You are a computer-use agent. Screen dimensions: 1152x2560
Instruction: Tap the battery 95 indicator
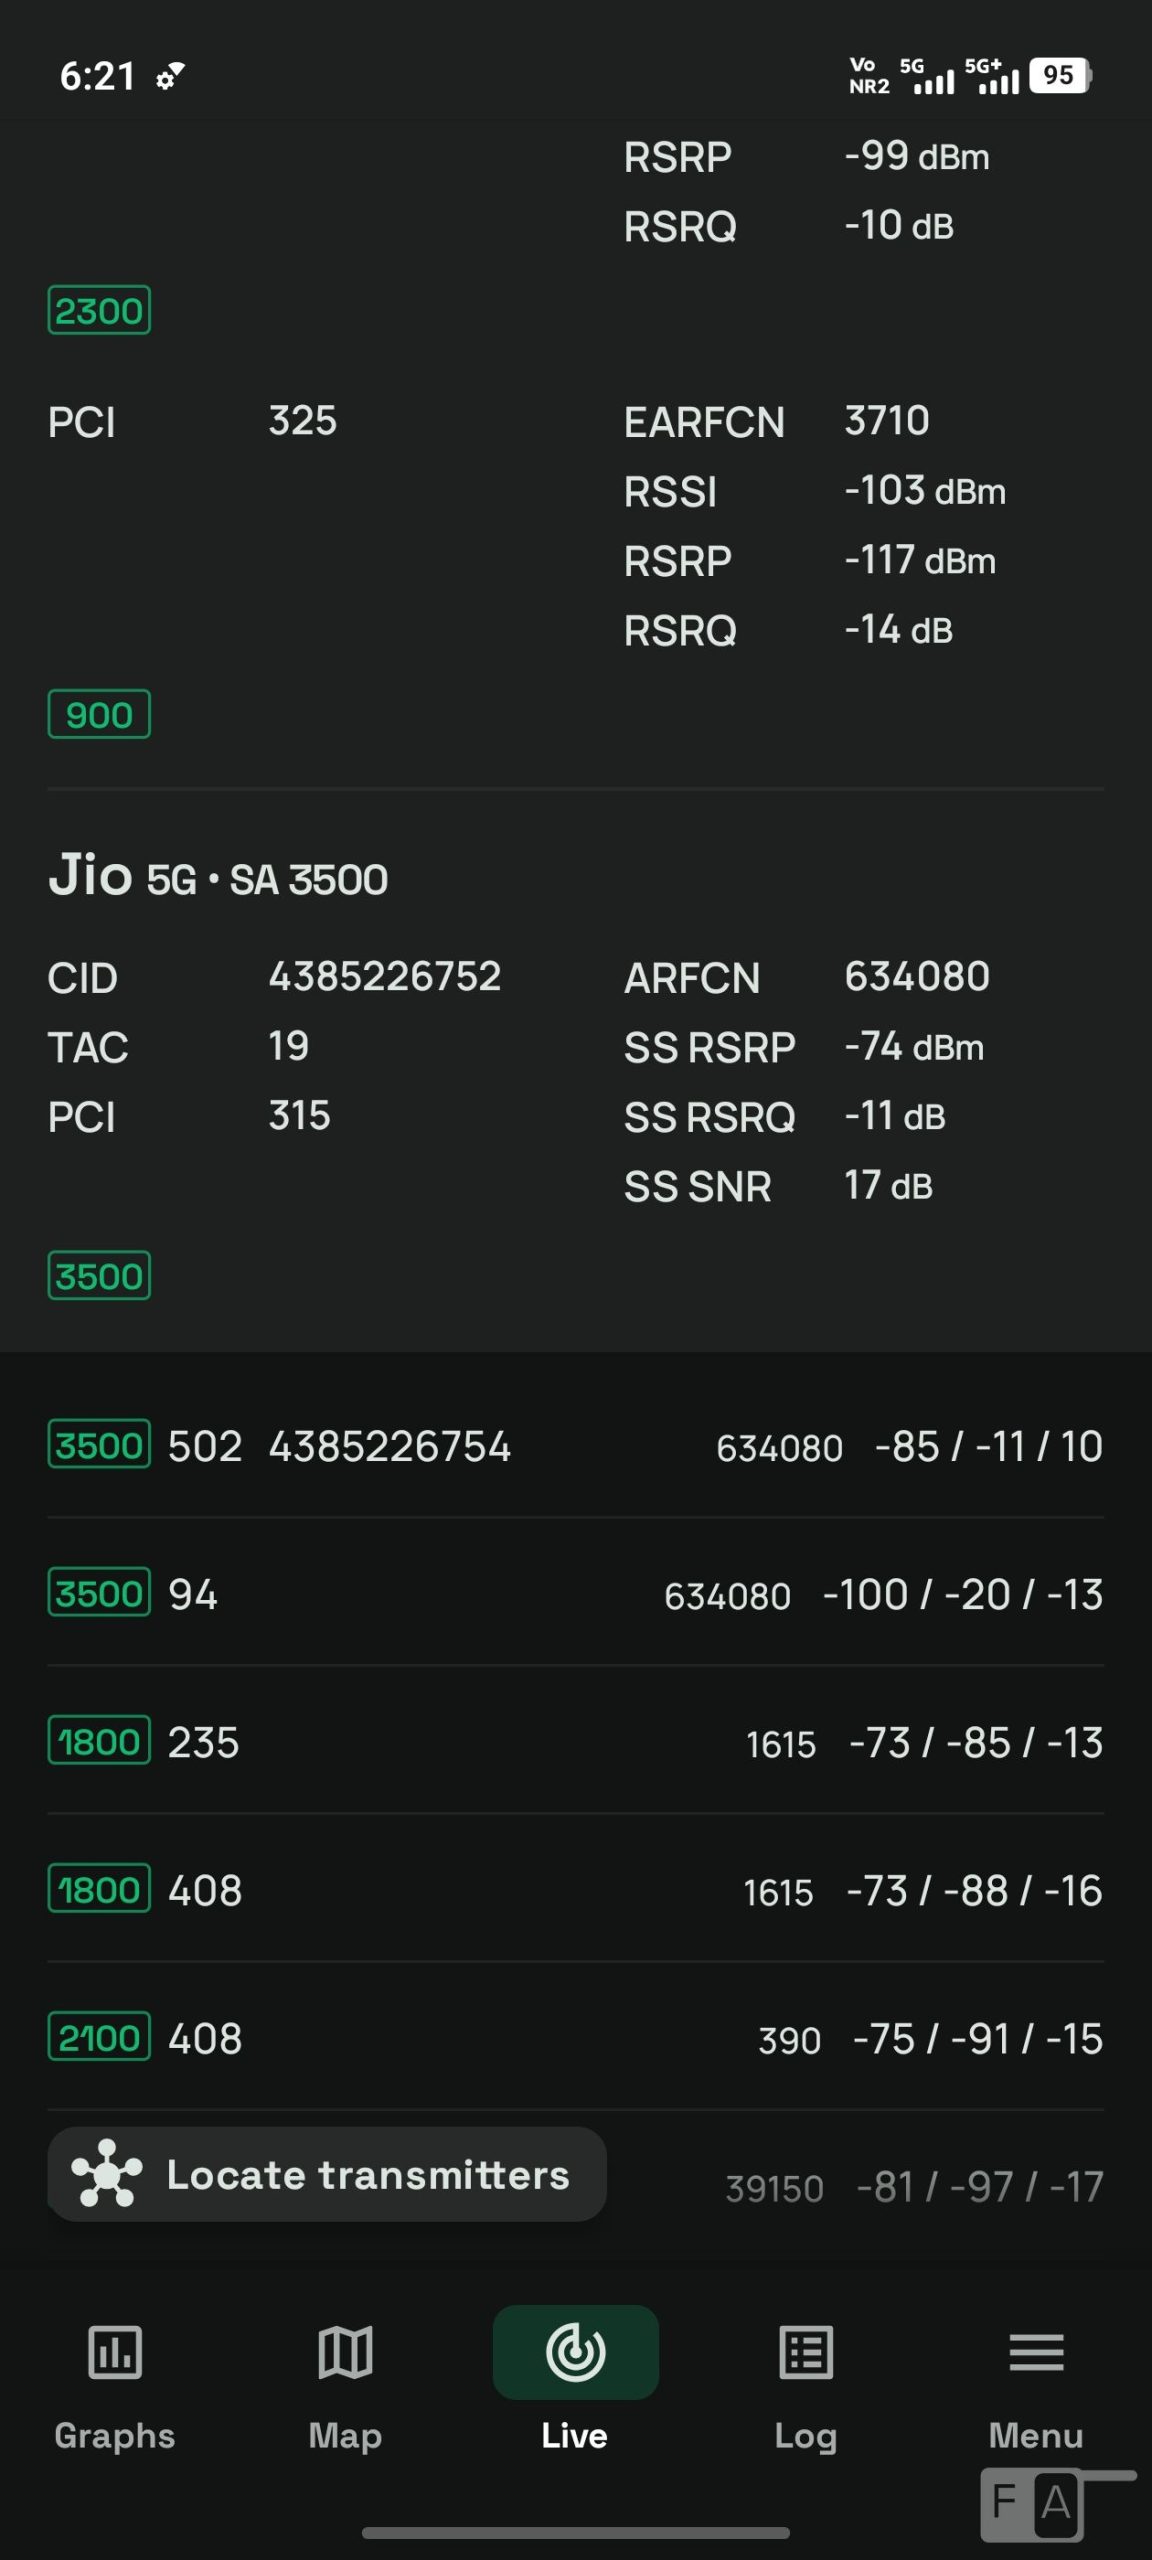coord(1060,75)
